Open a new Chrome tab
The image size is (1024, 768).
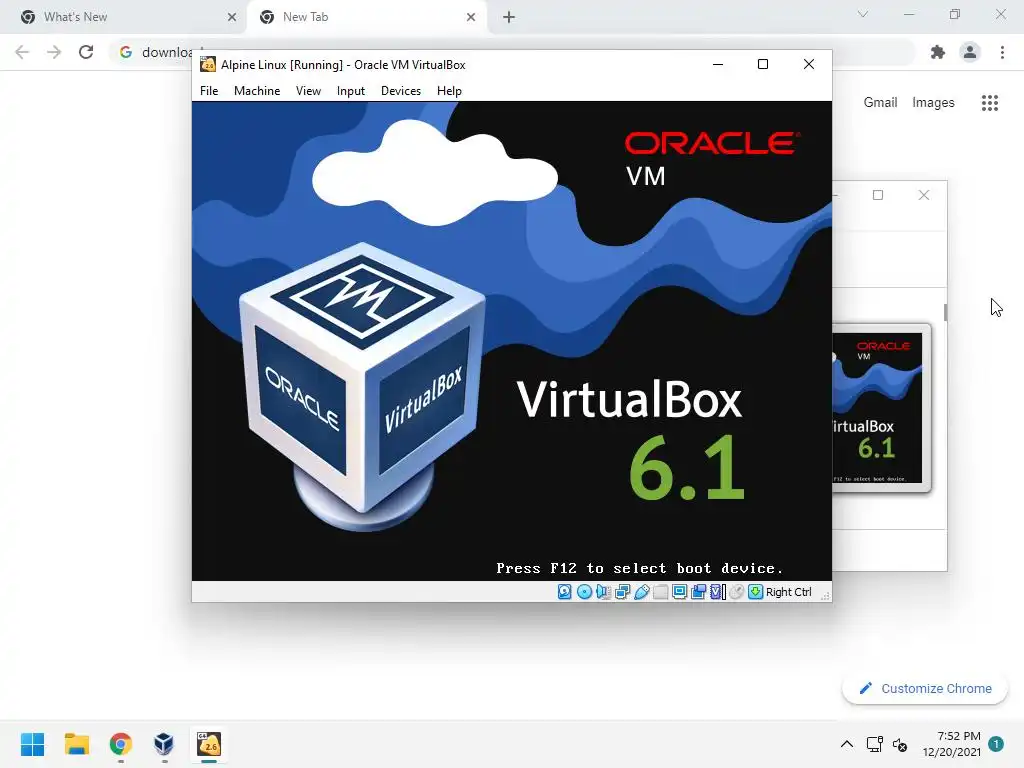click(509, 17)
